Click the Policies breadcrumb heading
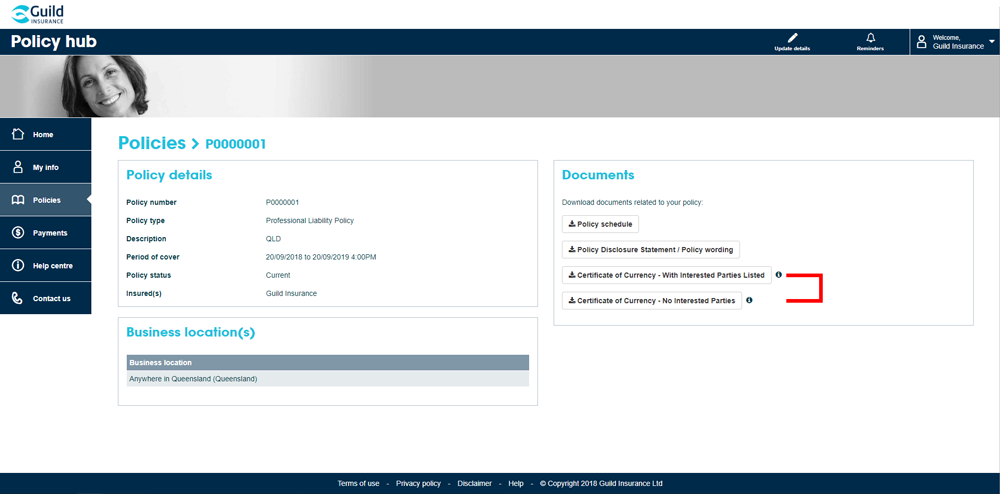Image resolution: width=1000 pixels, height=494 pixels. (152, 143)
